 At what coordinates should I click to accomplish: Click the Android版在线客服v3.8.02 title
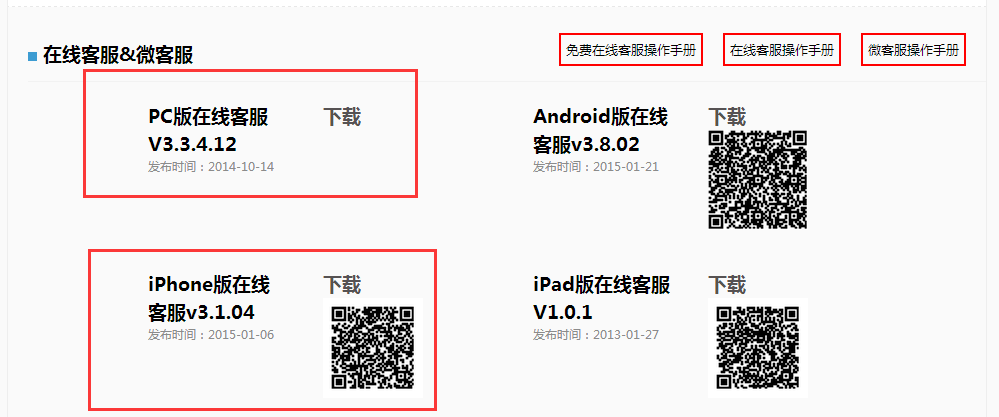pyautogui.click(x=601, y=131)
